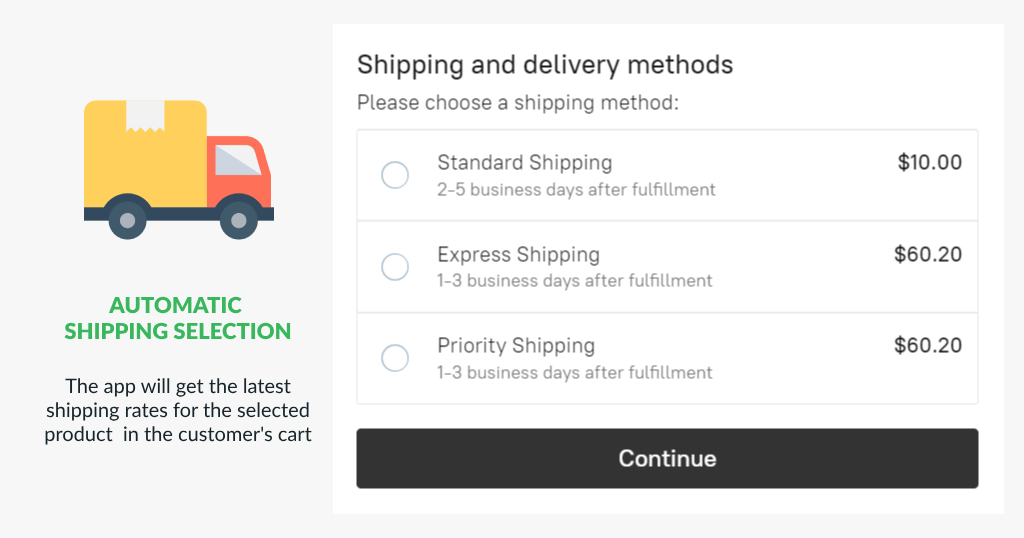Click the latest shipping rates description paragraph
This screenshot has width=1024, height=538.
point(177,410)
